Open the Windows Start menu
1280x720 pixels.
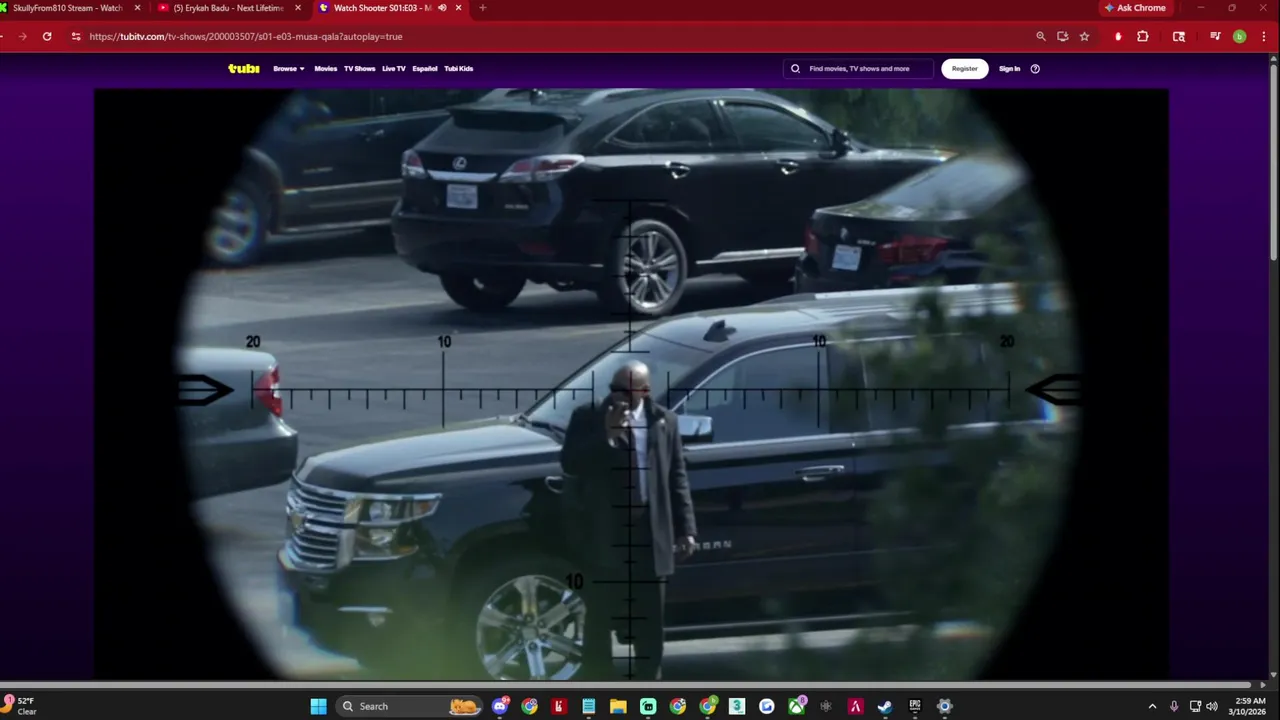click(x=318, y=706)
